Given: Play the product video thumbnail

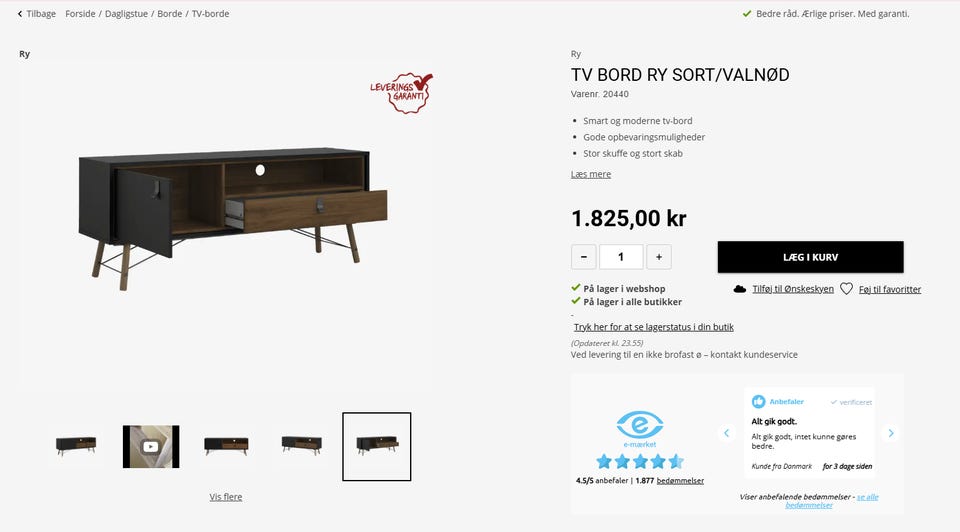Looking at the screenshot, I should tap(151, 447).
